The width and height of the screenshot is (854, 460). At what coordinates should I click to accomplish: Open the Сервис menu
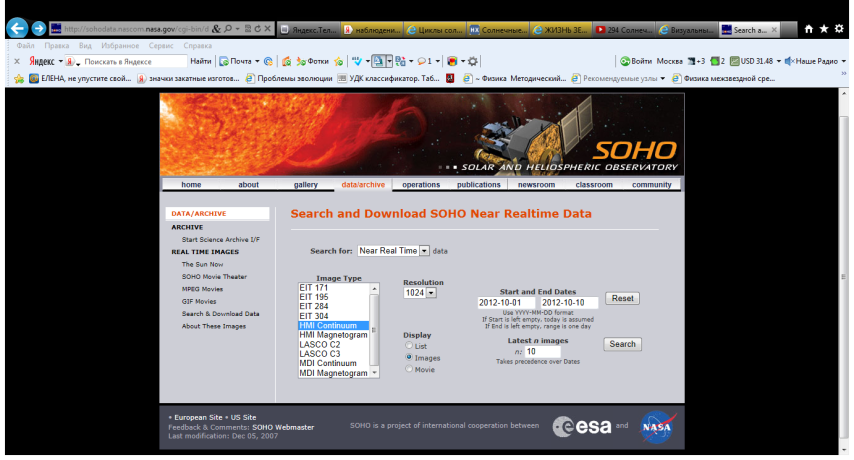pyautogui.click(x=161, y=46)
